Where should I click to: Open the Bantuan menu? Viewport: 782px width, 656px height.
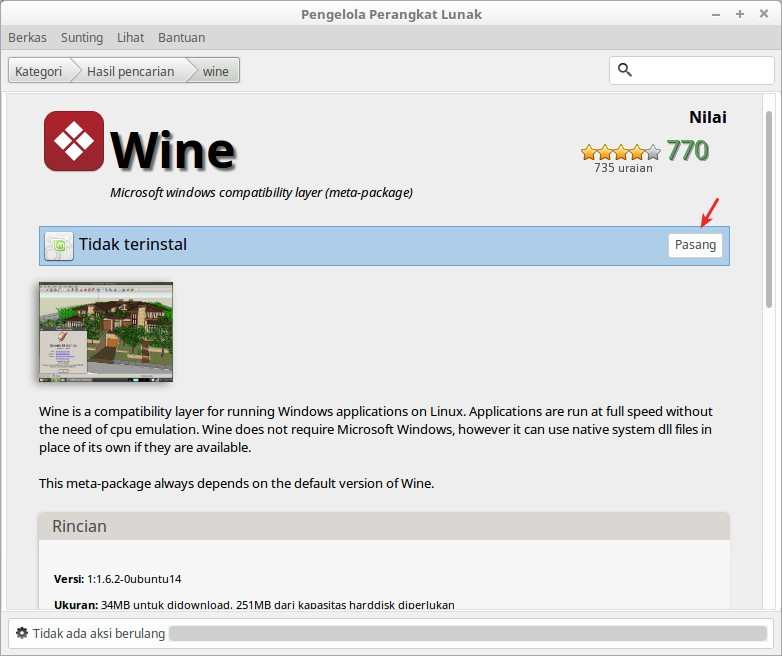coord(182,37)
